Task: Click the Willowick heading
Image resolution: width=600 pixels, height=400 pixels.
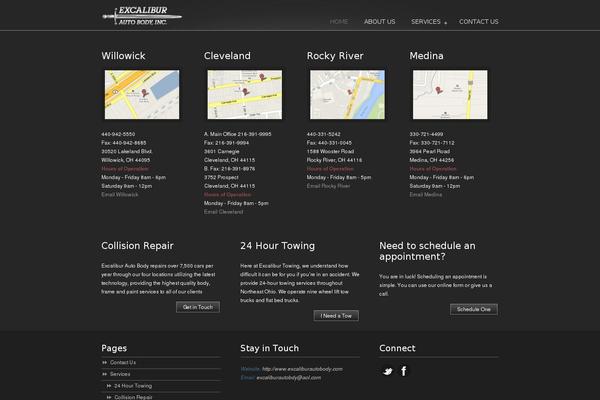Action: 123,56
